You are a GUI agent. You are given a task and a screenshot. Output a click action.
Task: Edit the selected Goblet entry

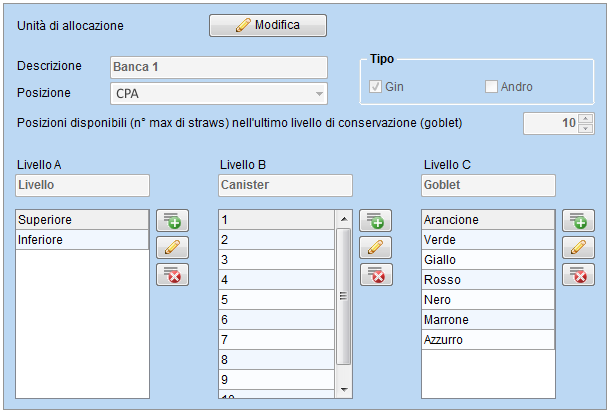pos(578,247)
